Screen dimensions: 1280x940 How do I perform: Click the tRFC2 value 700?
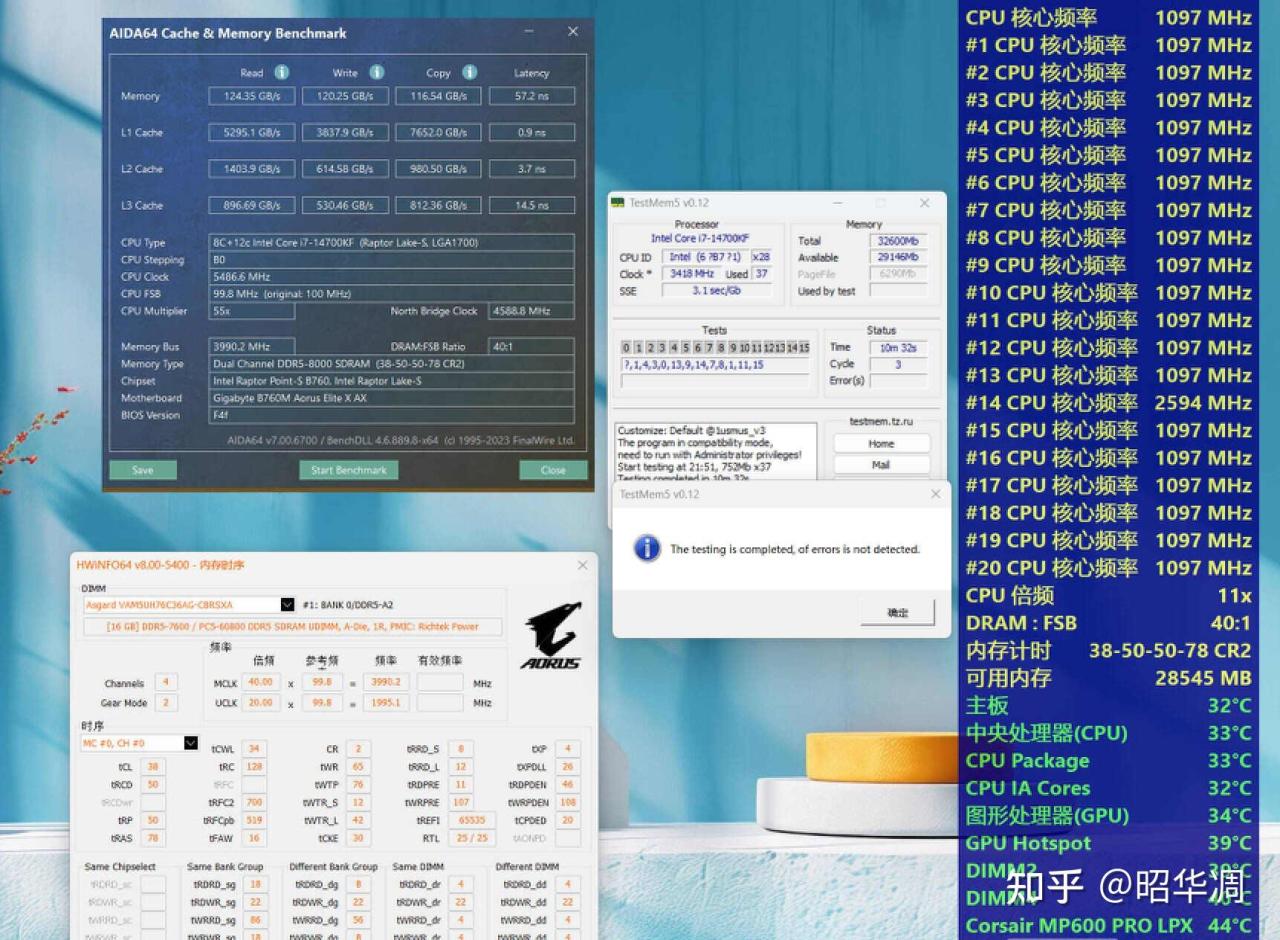click(254, 802)
